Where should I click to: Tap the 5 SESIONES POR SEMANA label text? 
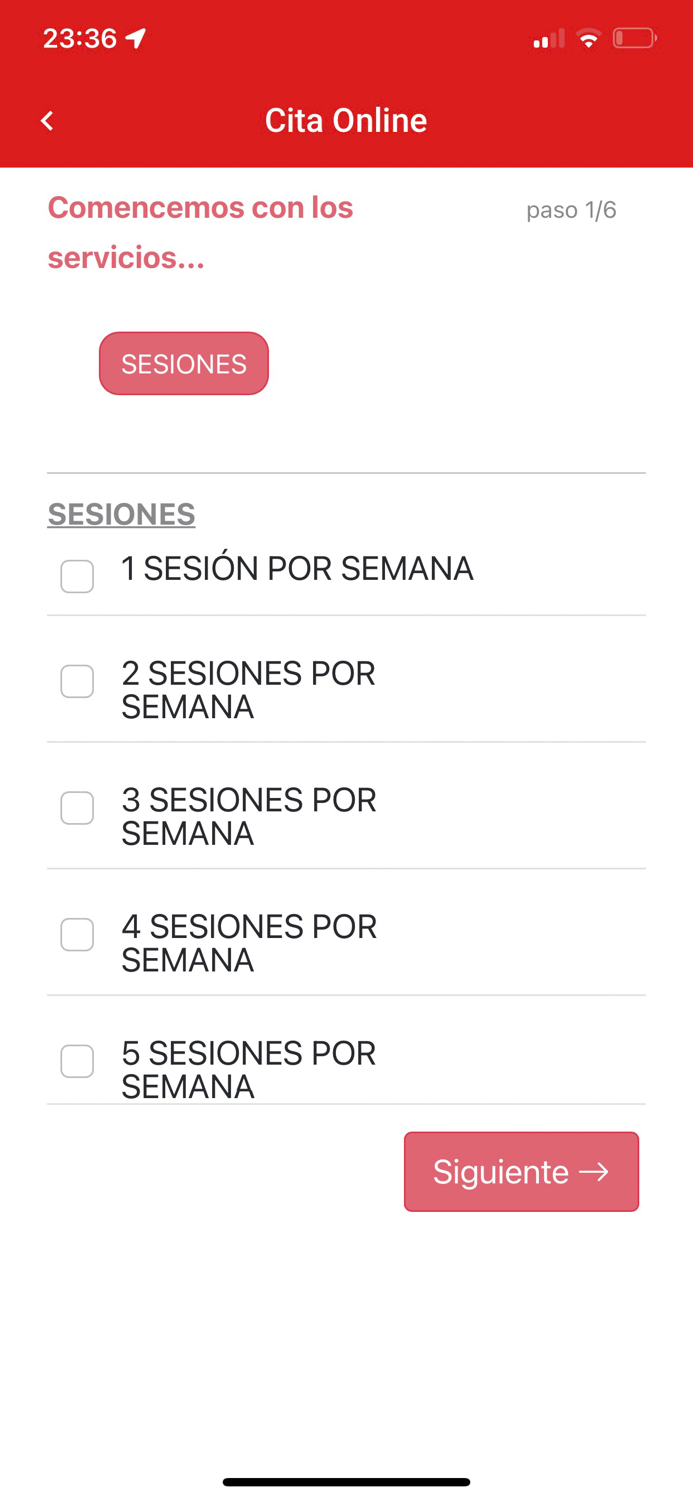(248, 1069)
